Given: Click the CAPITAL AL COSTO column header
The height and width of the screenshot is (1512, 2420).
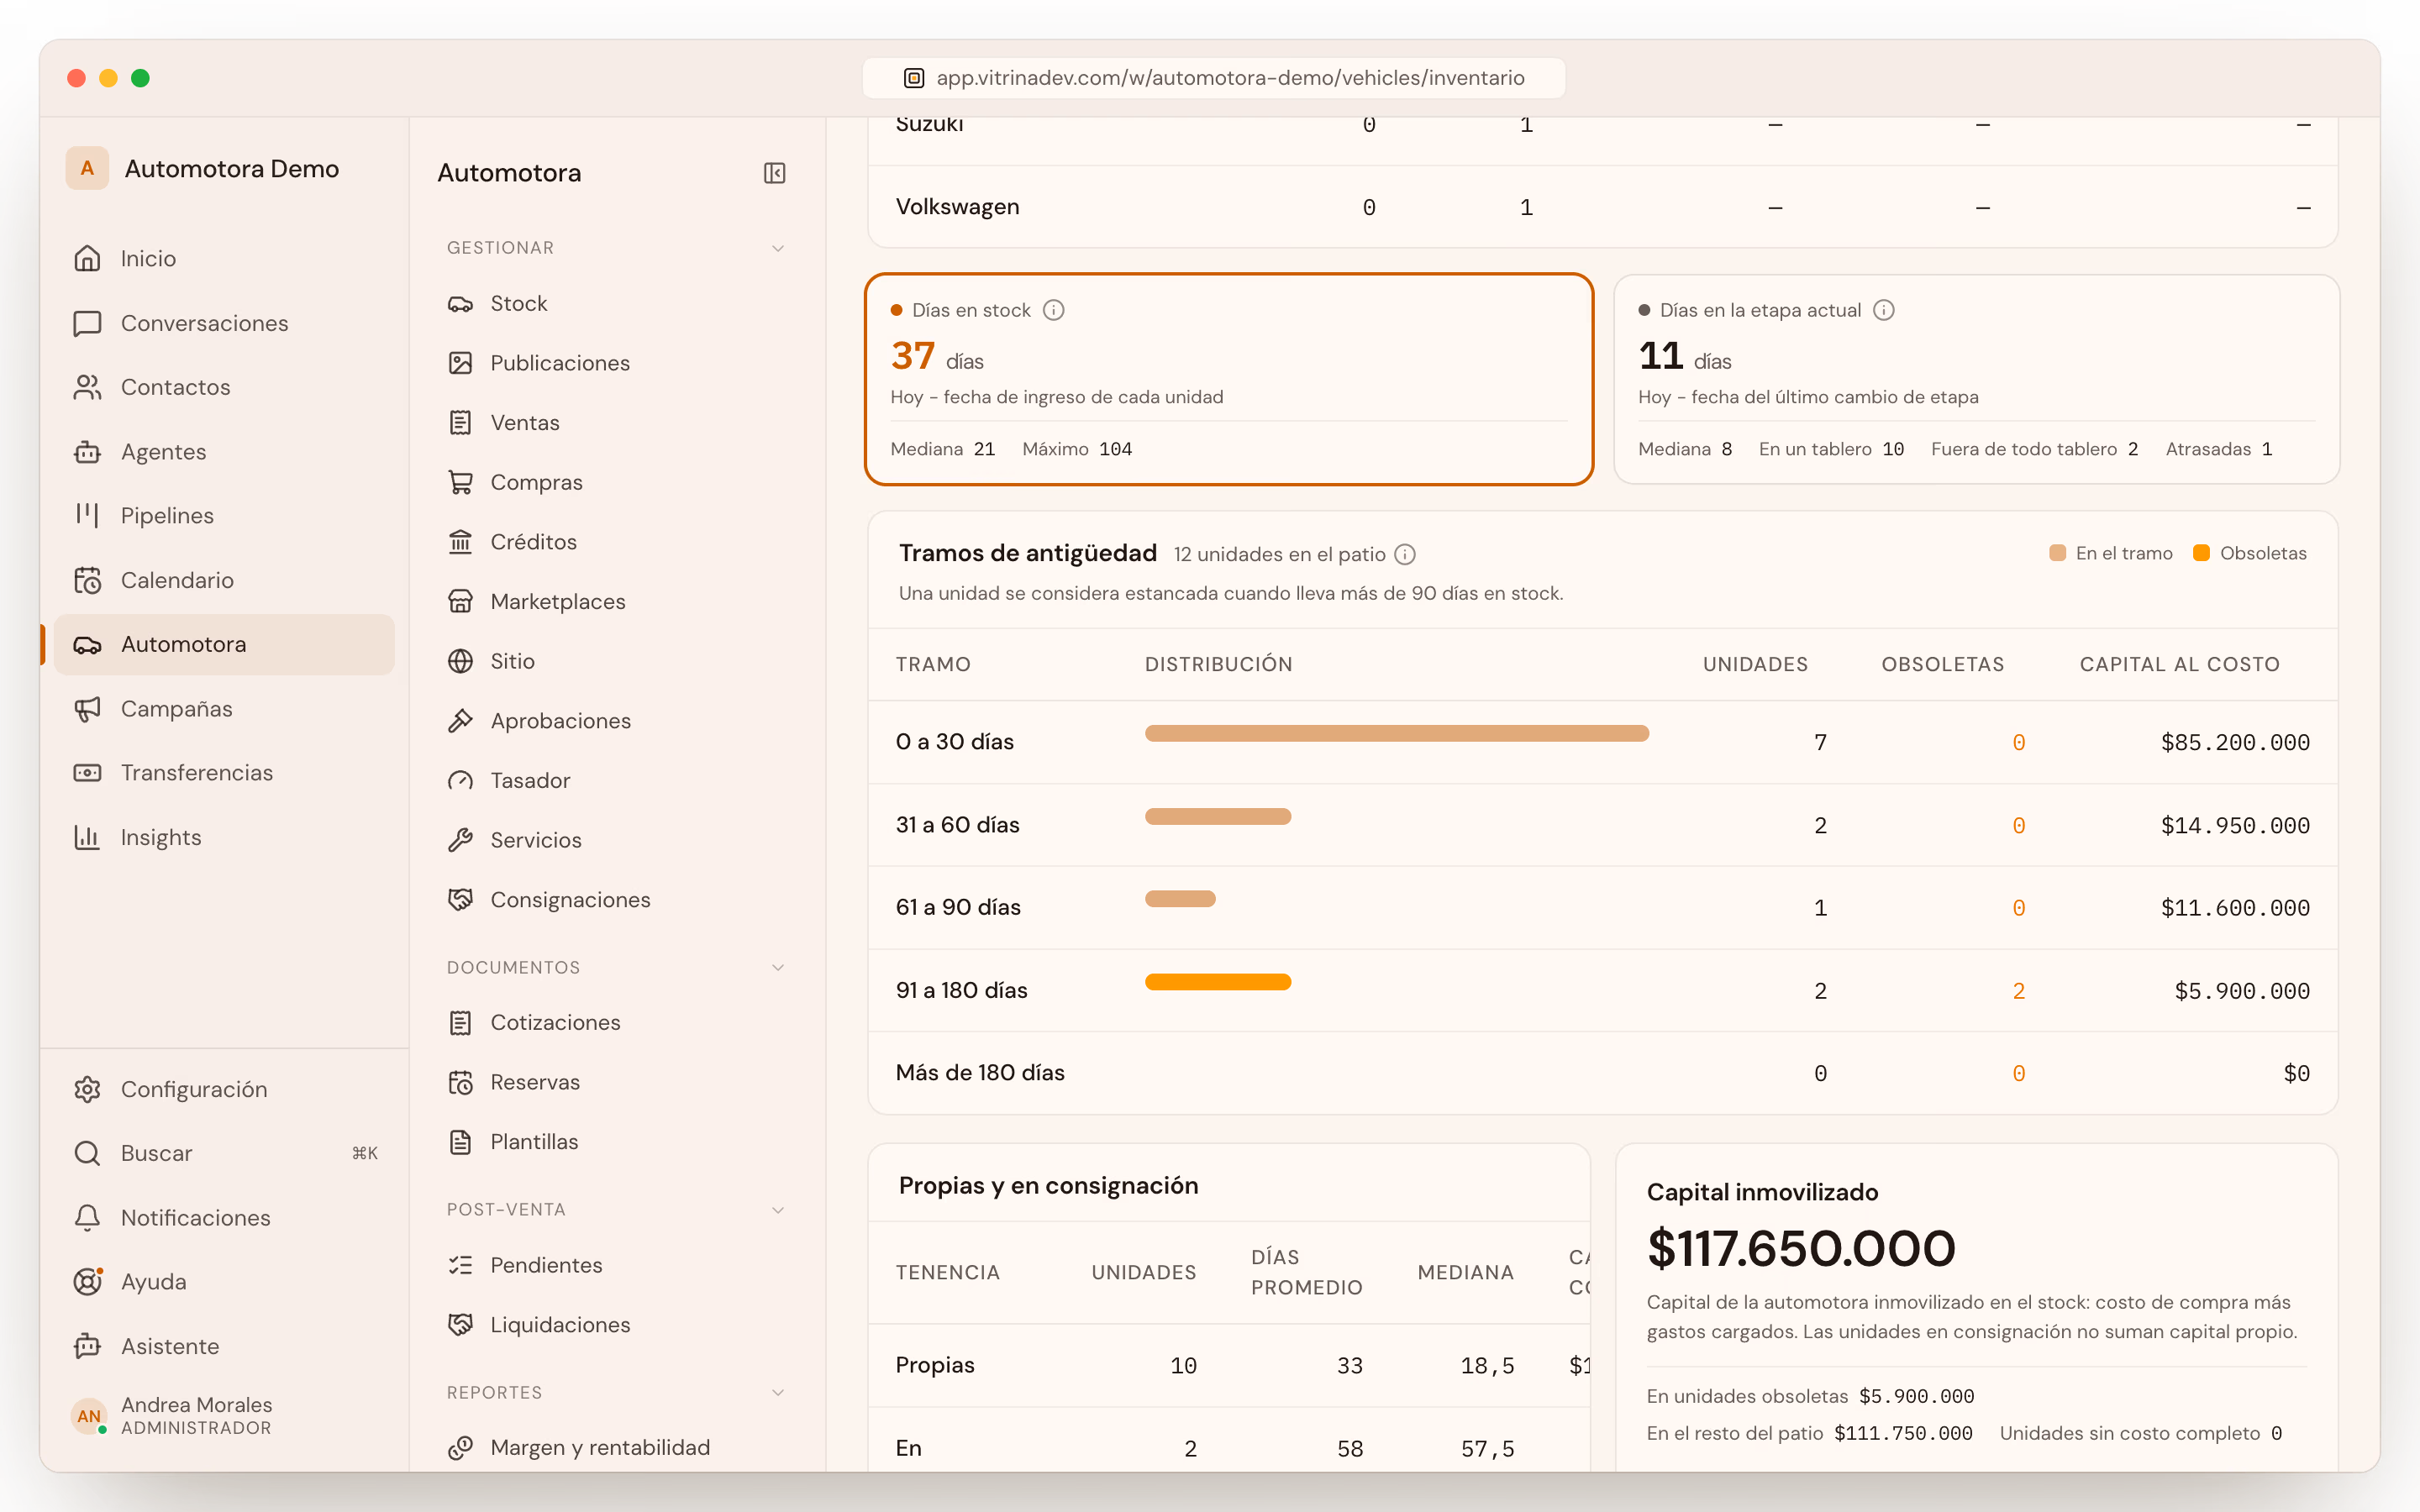Looking at the screenshot, I should pyautogui.click(x=2180, y=664).
